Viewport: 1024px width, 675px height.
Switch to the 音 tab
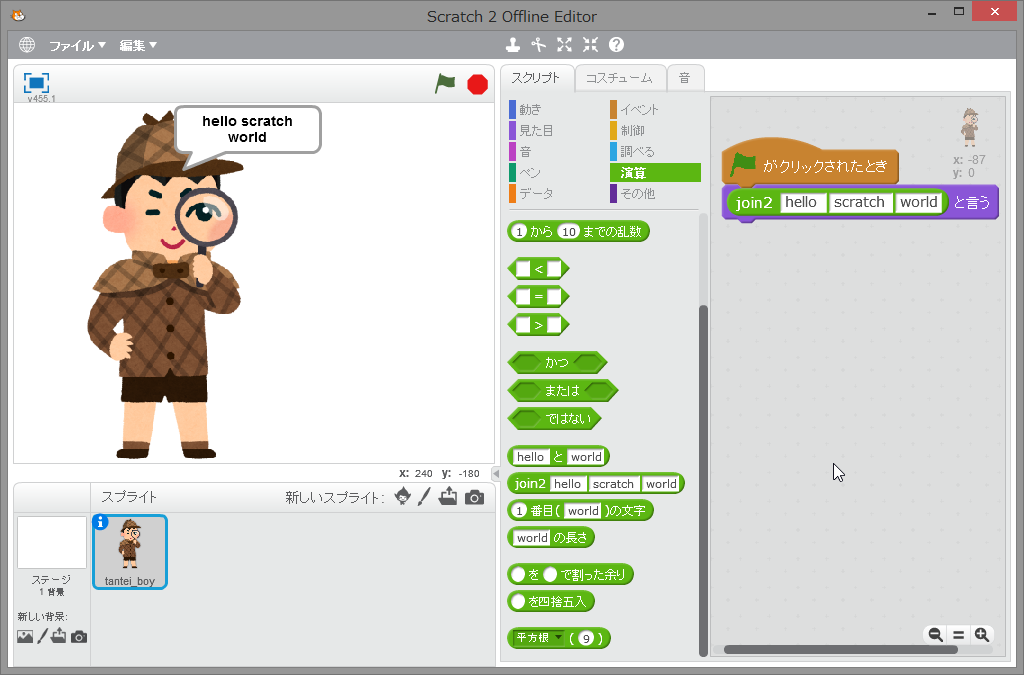[684, 78]
